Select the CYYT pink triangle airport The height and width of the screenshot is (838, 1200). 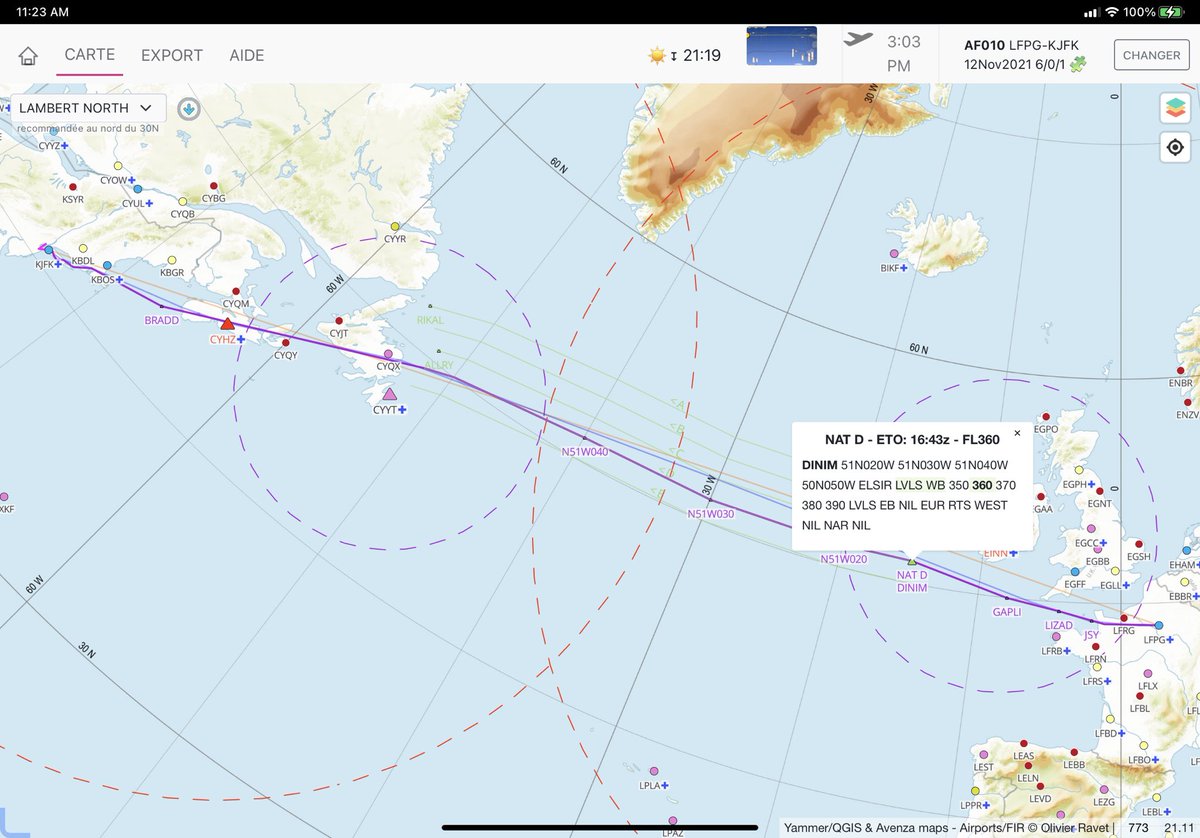coord(389,394)
